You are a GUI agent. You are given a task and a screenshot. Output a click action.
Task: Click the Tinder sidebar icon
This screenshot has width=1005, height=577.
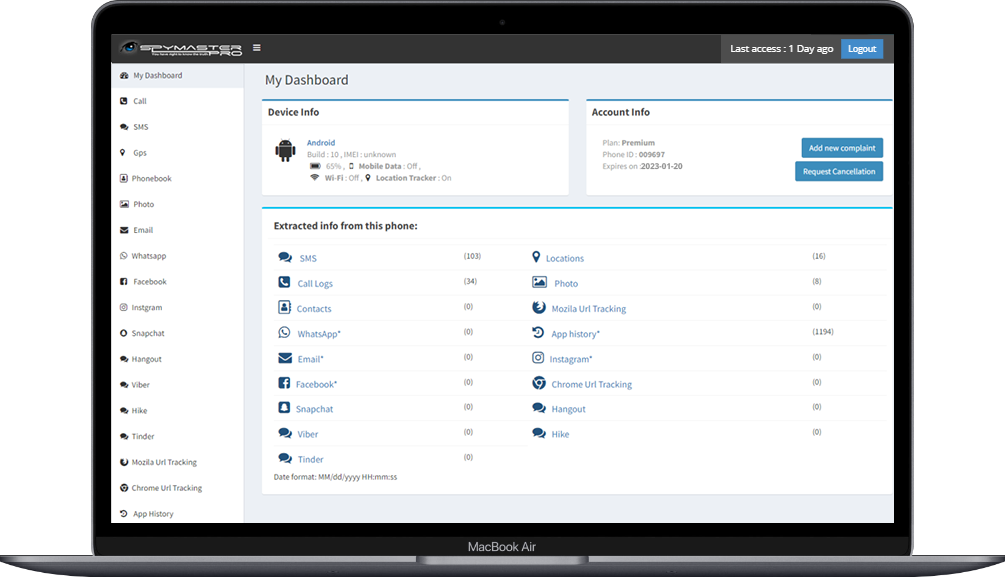tap(124, 436)
